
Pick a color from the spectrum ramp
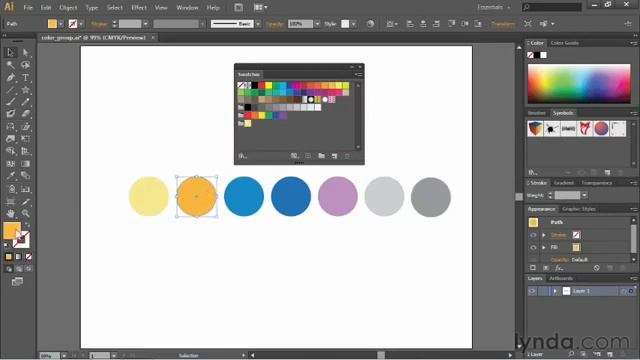tap(579, 83)
